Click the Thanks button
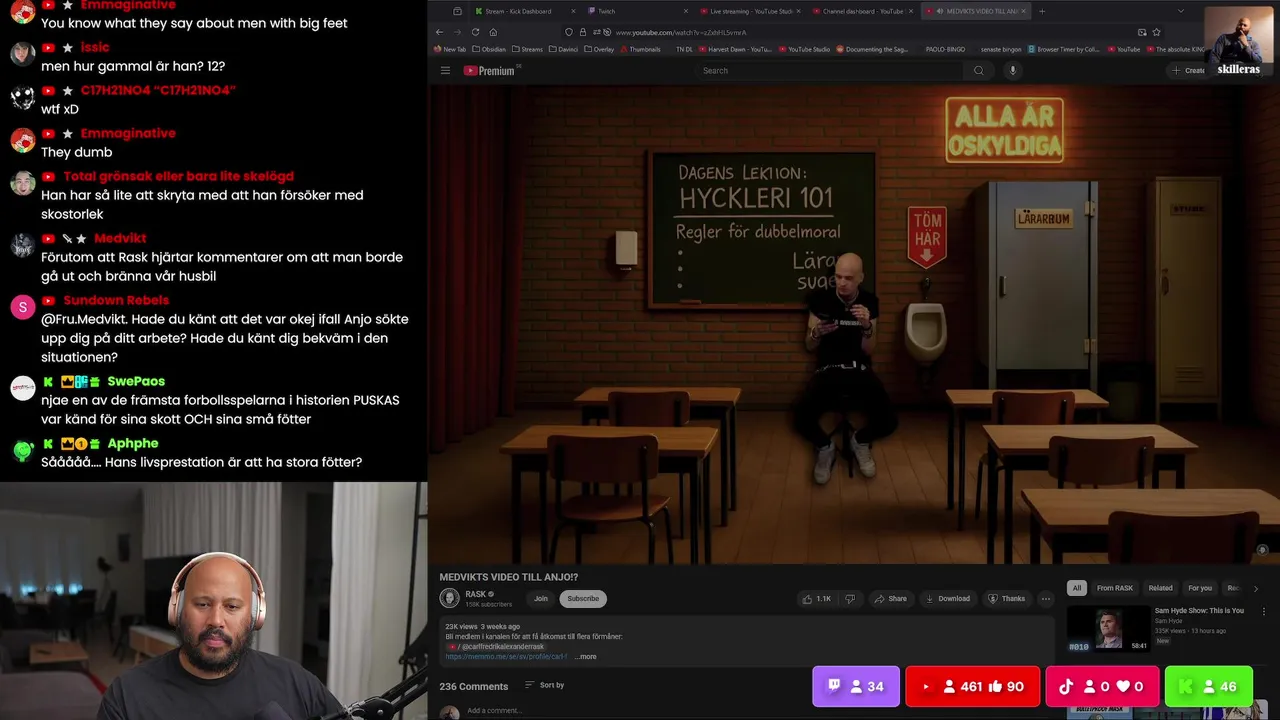Viewport: 1280px width, 720px height. pyautogui.click(x=1006, y=599)
